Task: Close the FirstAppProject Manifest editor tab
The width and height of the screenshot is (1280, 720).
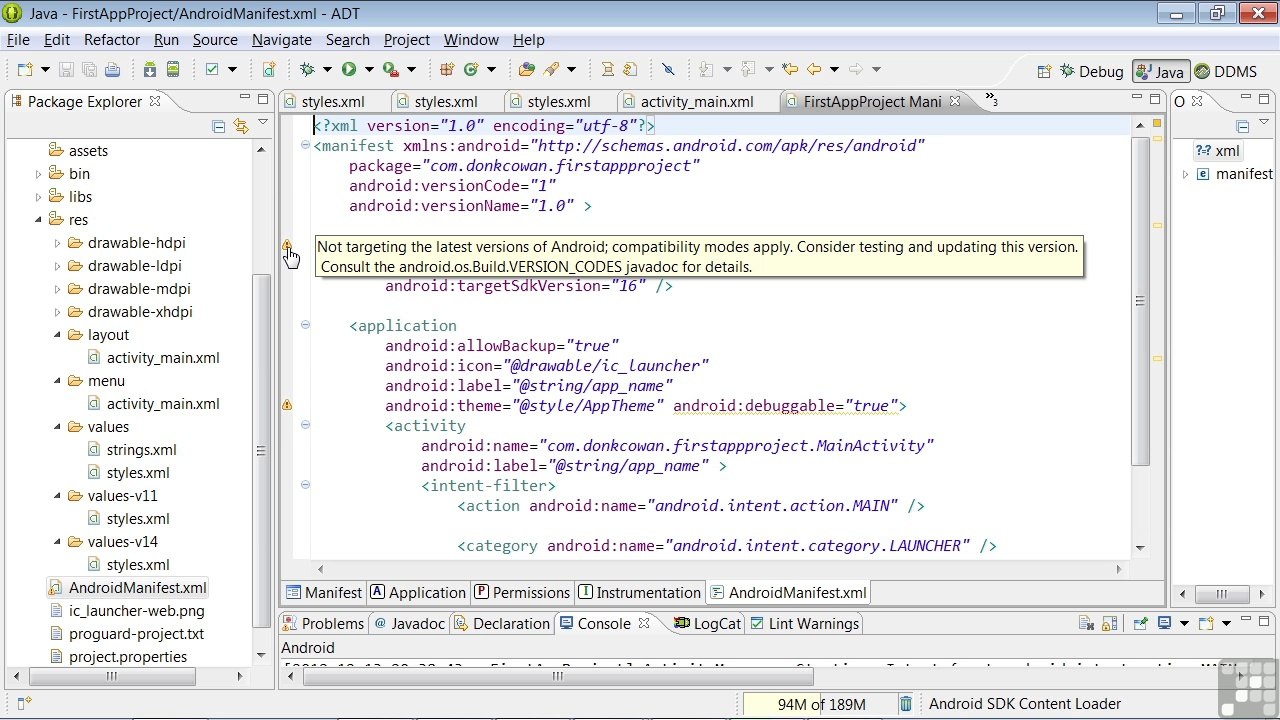Action: [954, 101]
